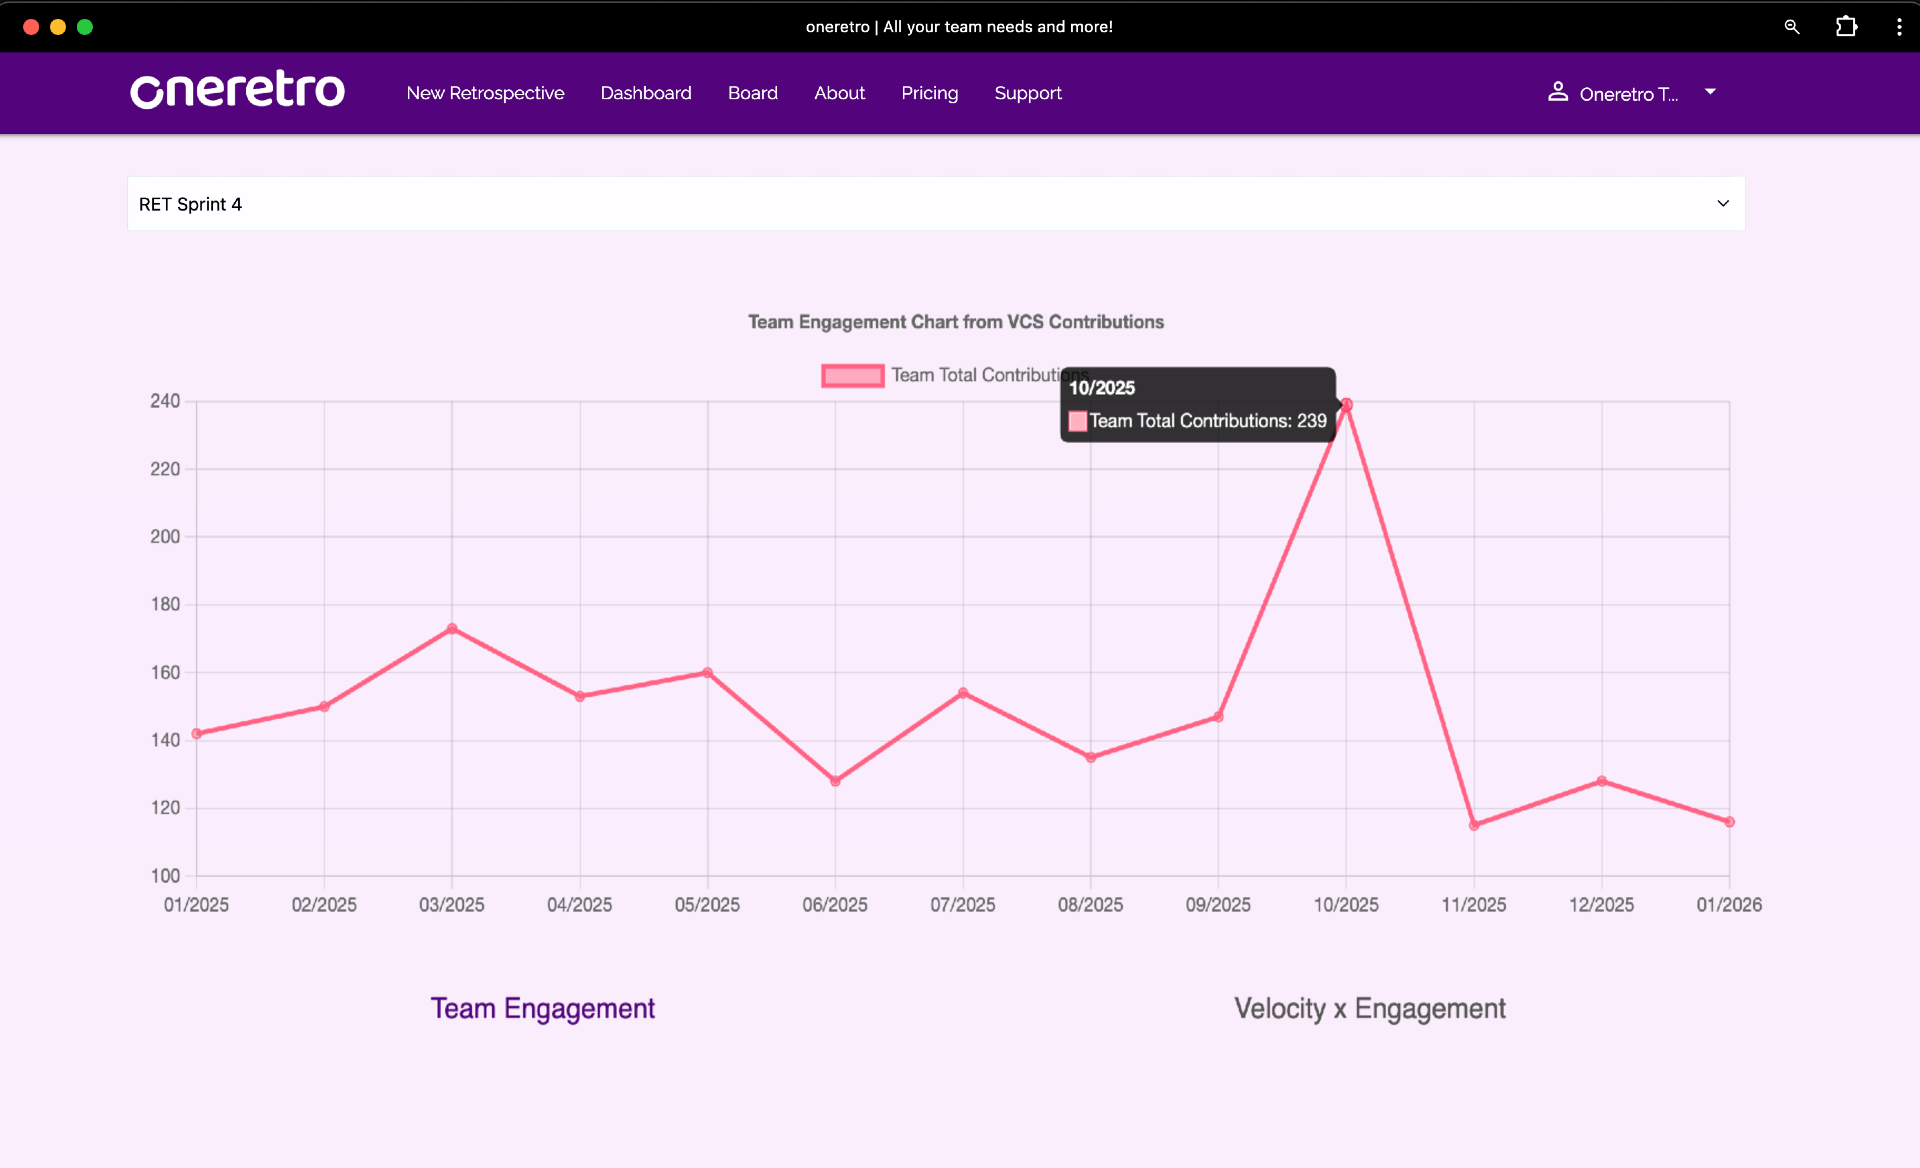
Task: Click the lowest data point at 11/2025
Action: coord(1474,824)
